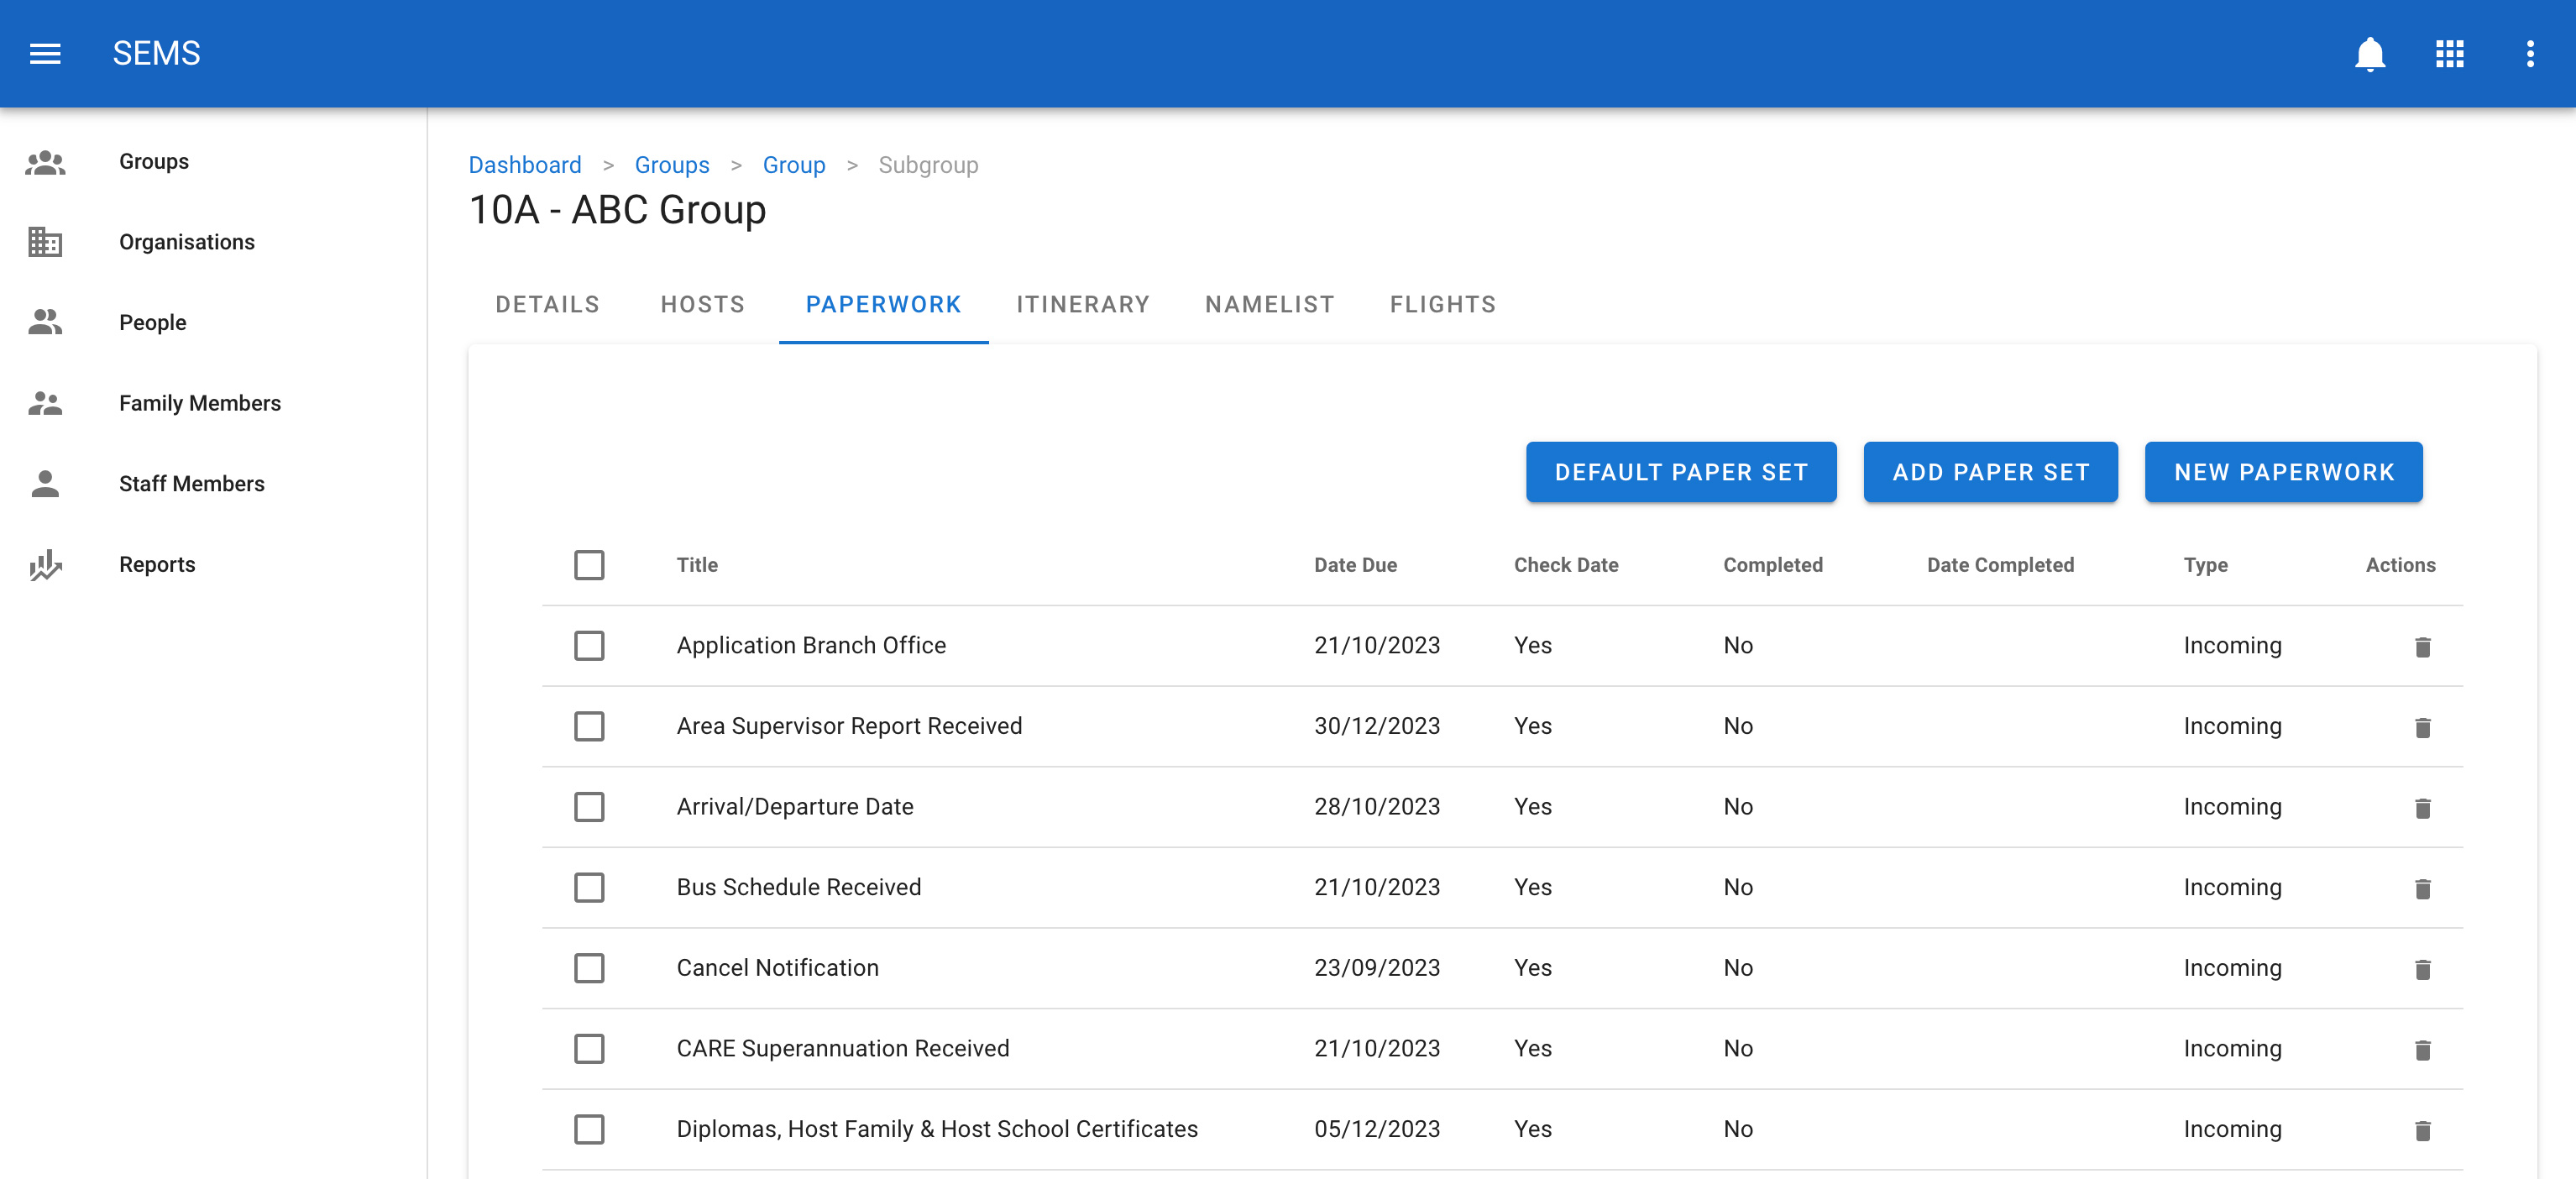Viewport: 2576px width, 1179px height.
Task: Click the Organisations building icon
Action: pos(45,242)
